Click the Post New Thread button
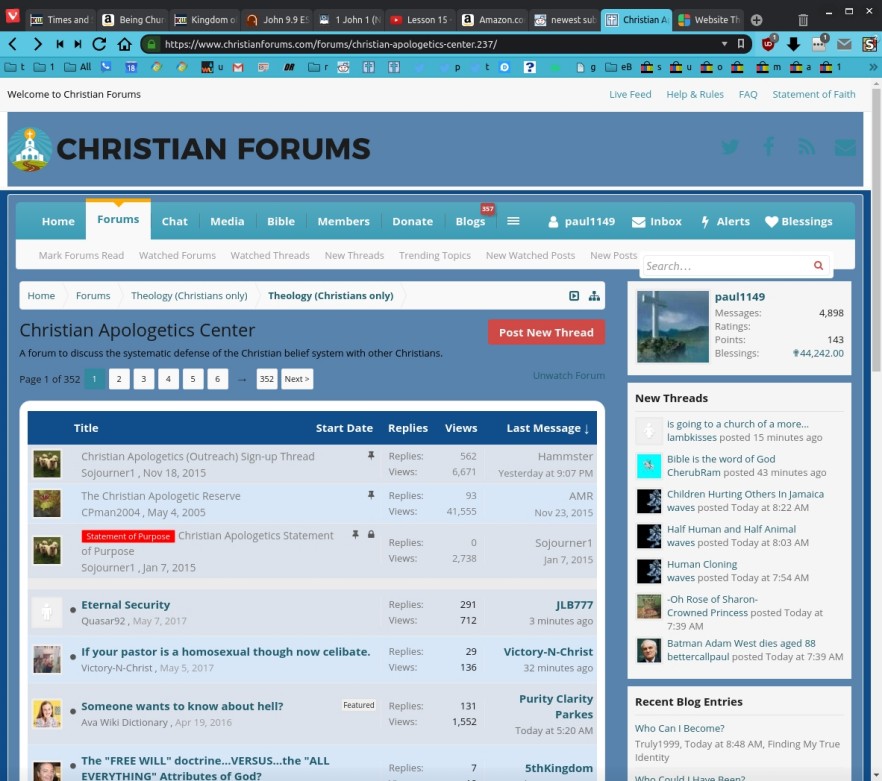This screenshot has height=781, width=882. point(546,332)
